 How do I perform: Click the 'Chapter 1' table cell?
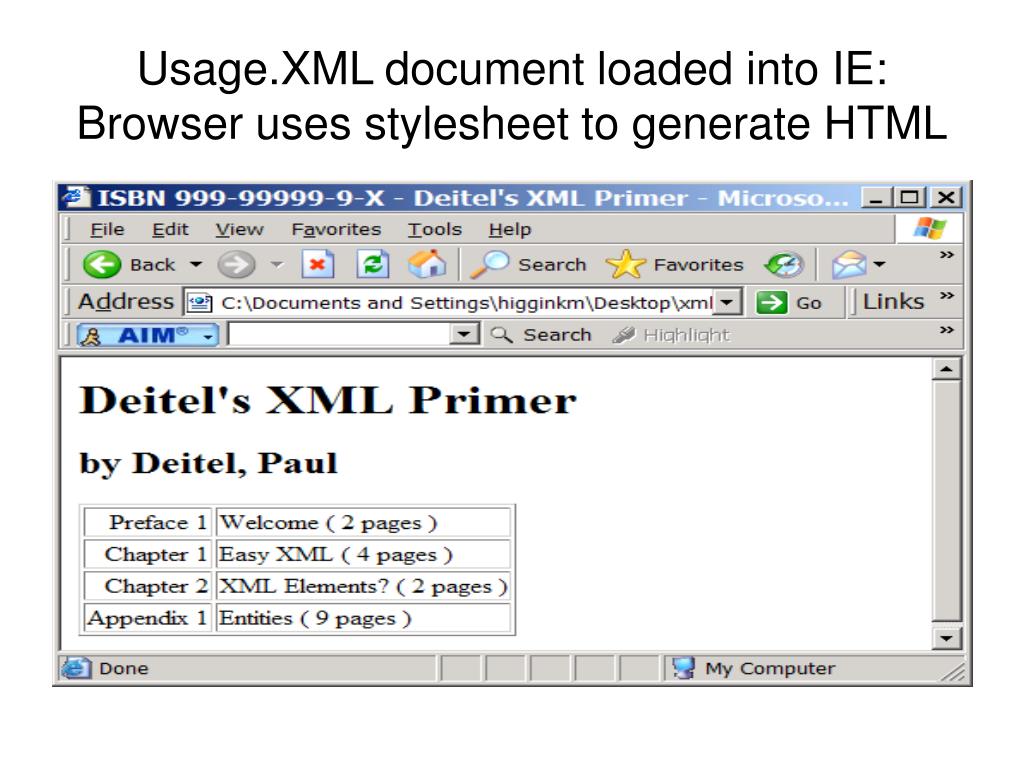(148, 554)
